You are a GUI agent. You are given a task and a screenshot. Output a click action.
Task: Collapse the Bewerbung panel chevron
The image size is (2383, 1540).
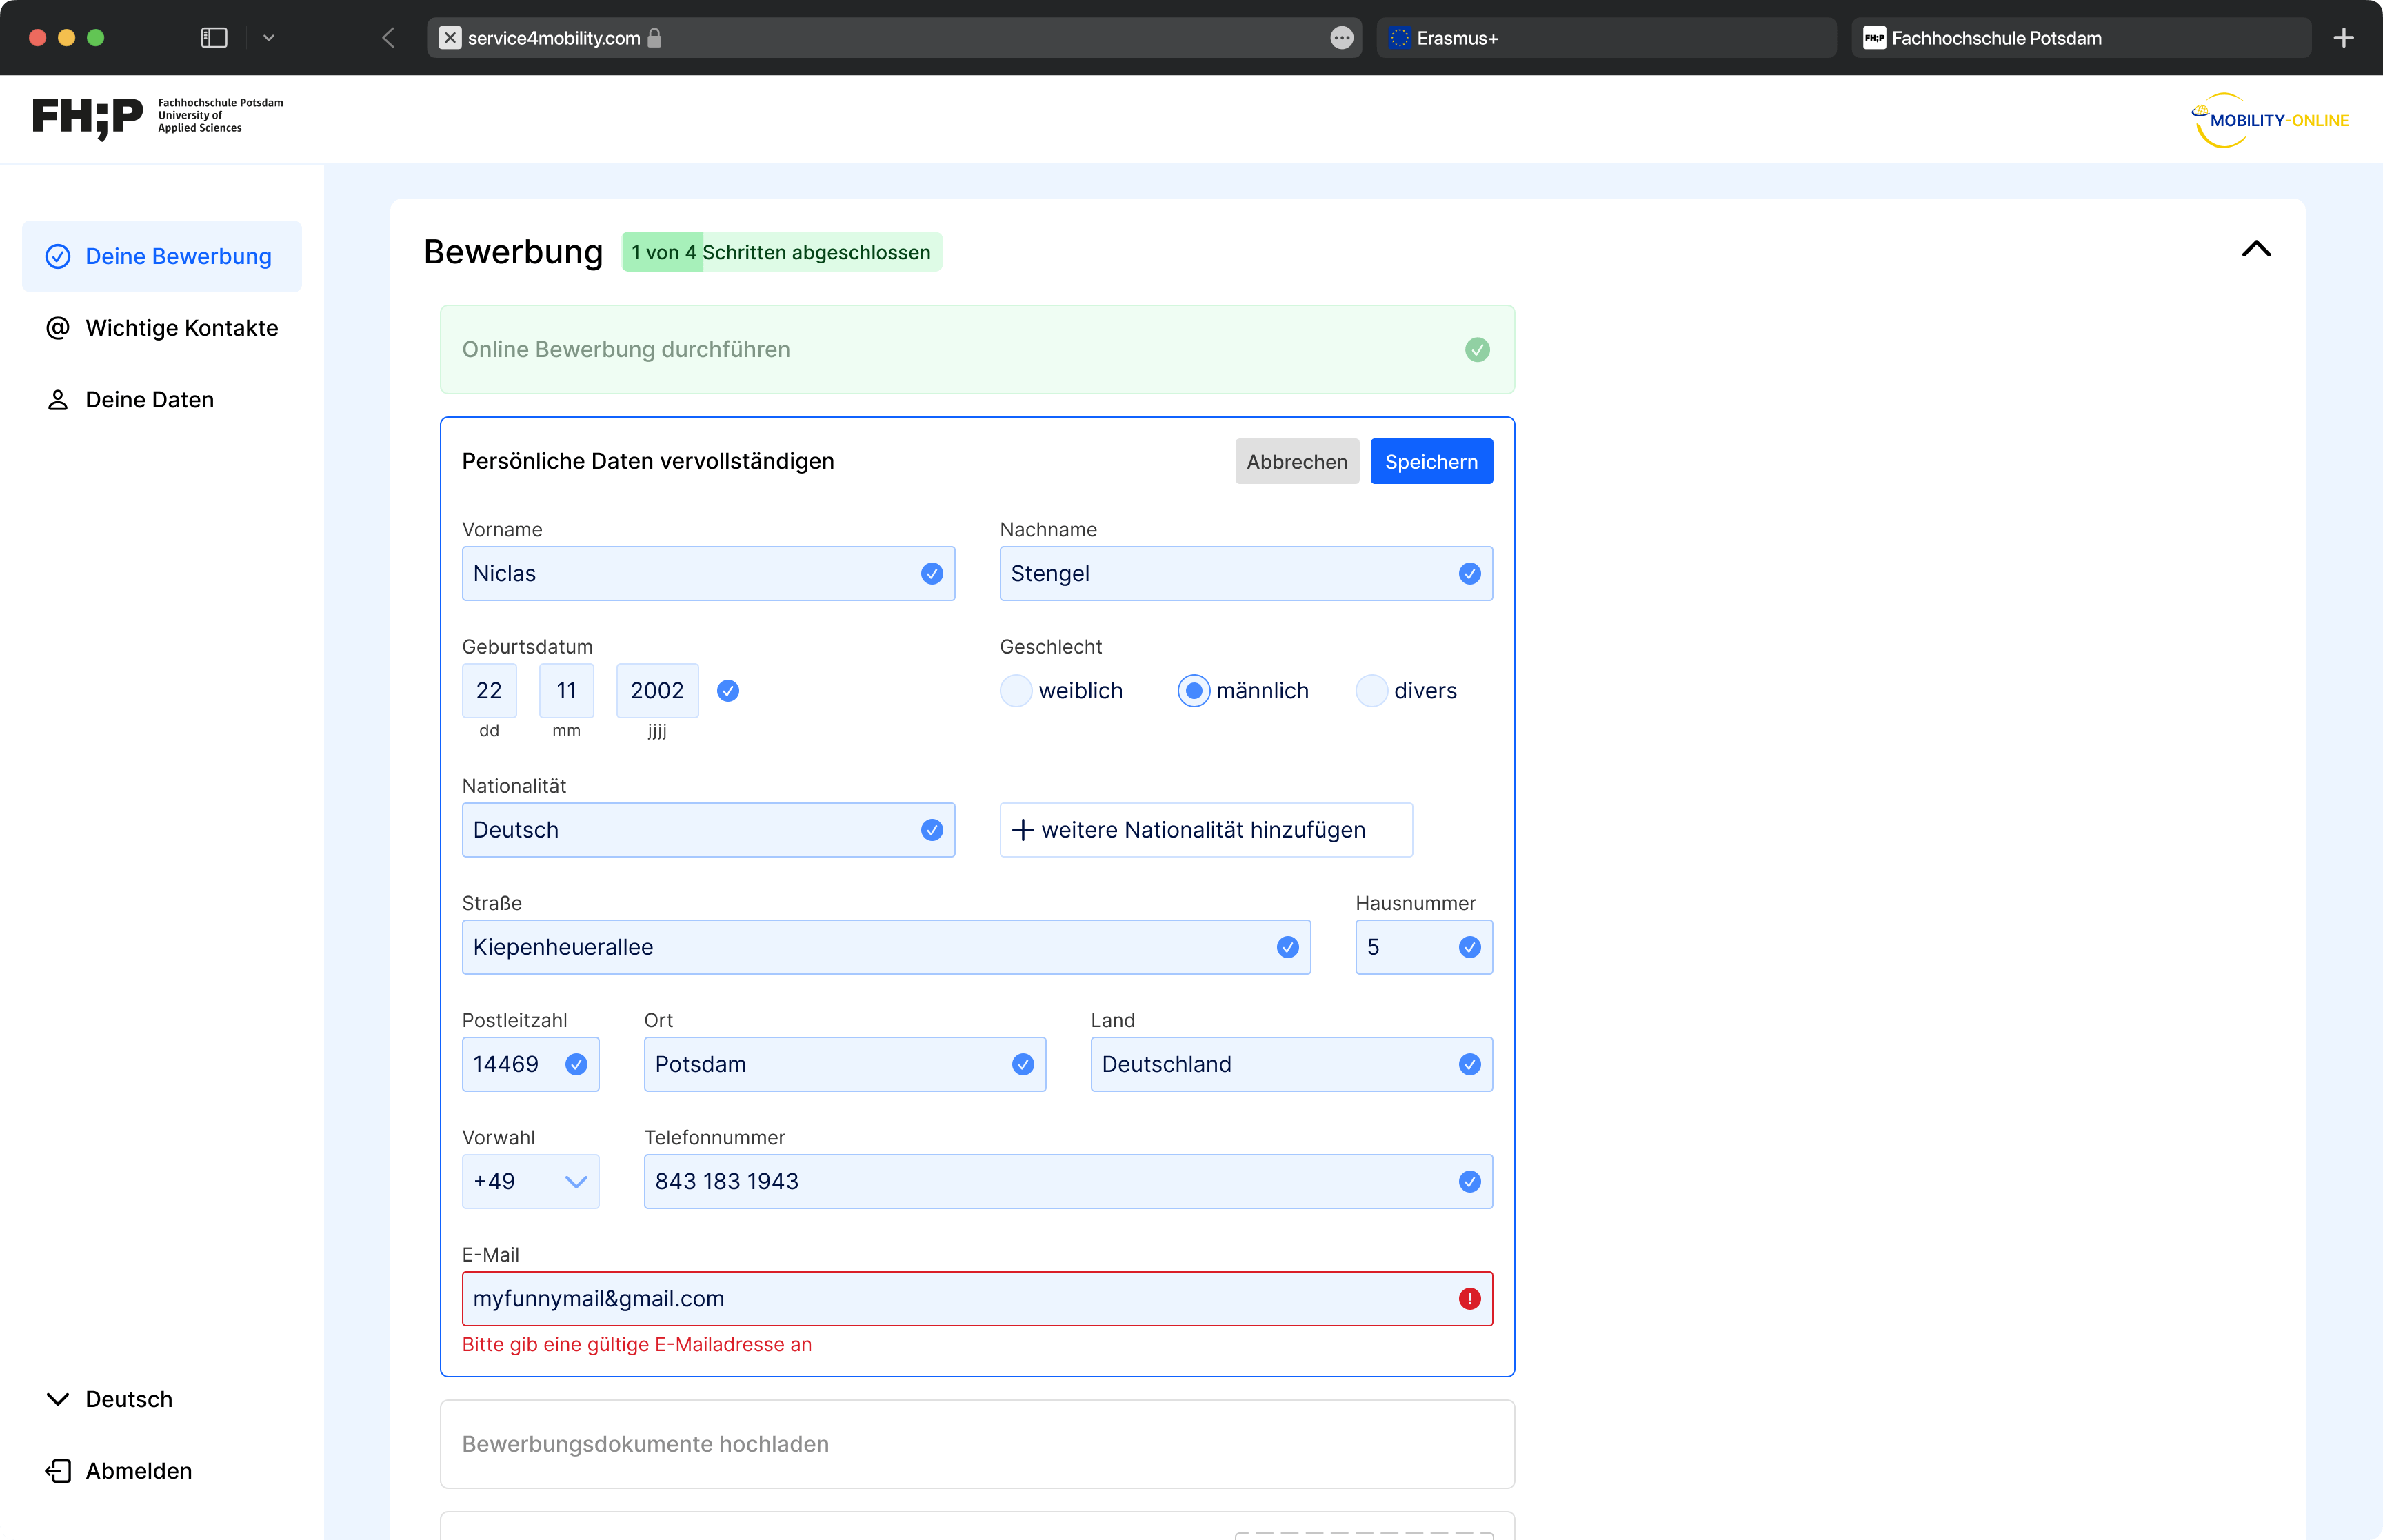click(x=2256, y=249)
